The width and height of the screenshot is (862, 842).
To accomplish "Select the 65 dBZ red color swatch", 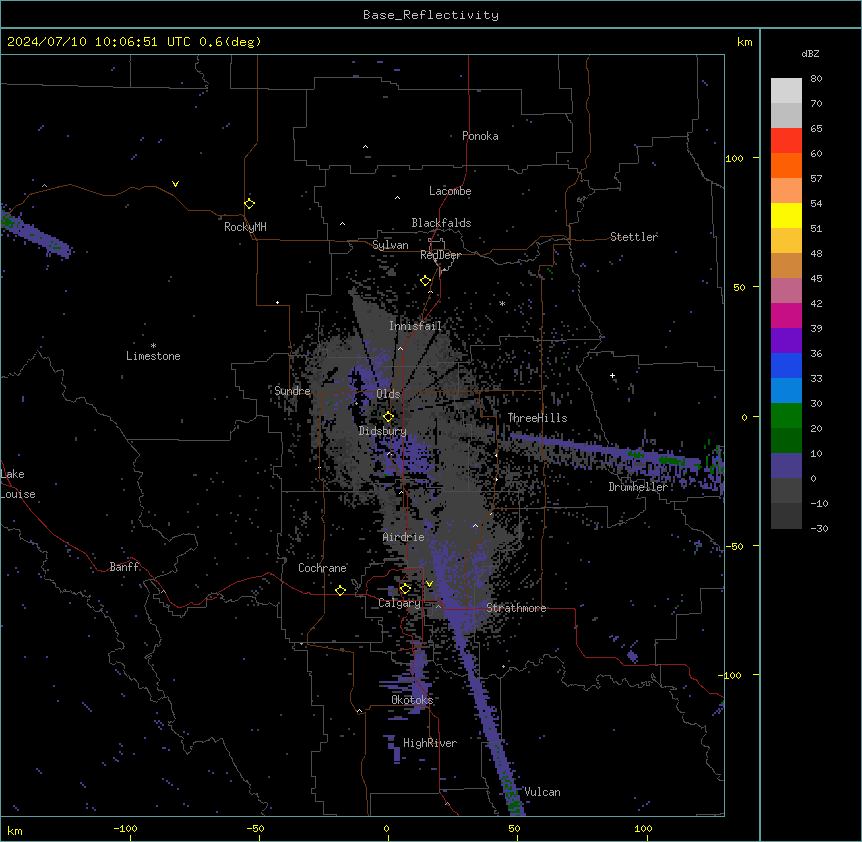I will (x=786, y=140).
